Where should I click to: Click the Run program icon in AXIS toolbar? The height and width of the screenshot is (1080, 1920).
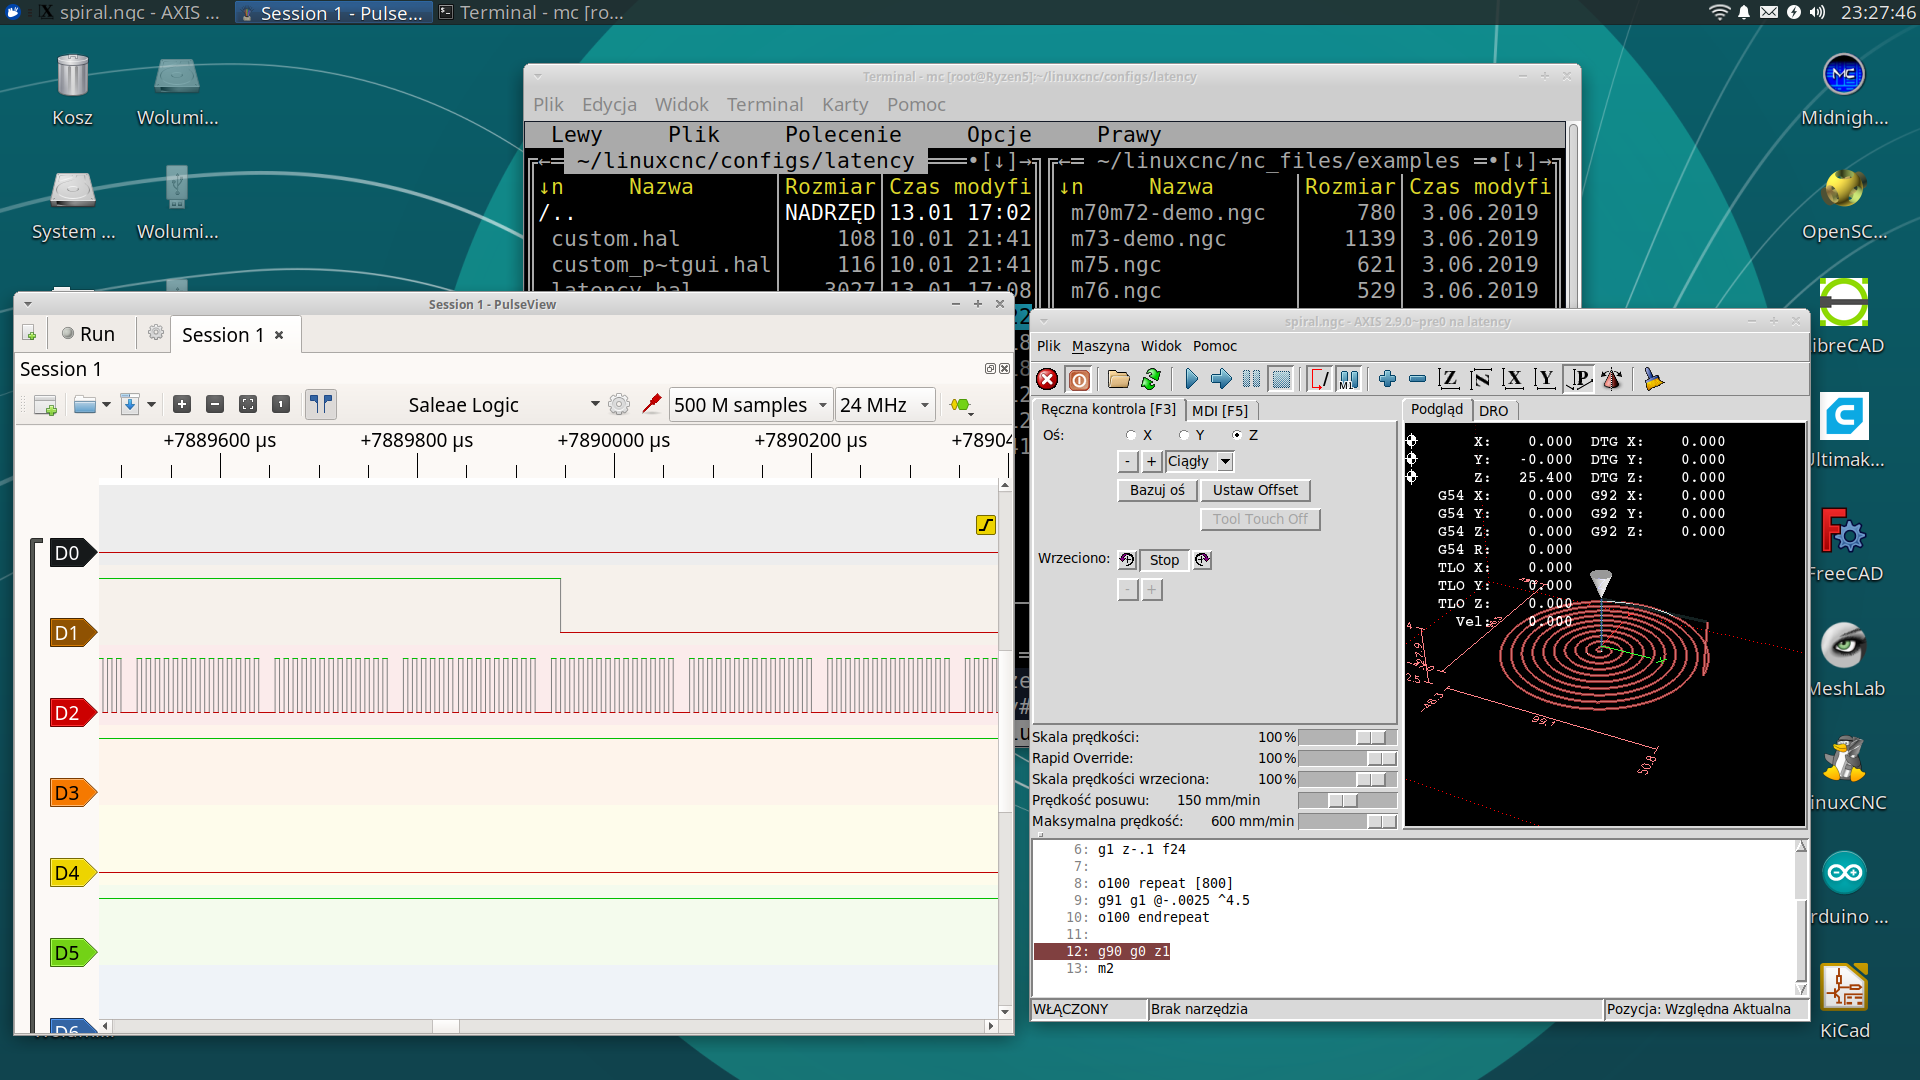pyautogui.click(x=1189, y=378)
